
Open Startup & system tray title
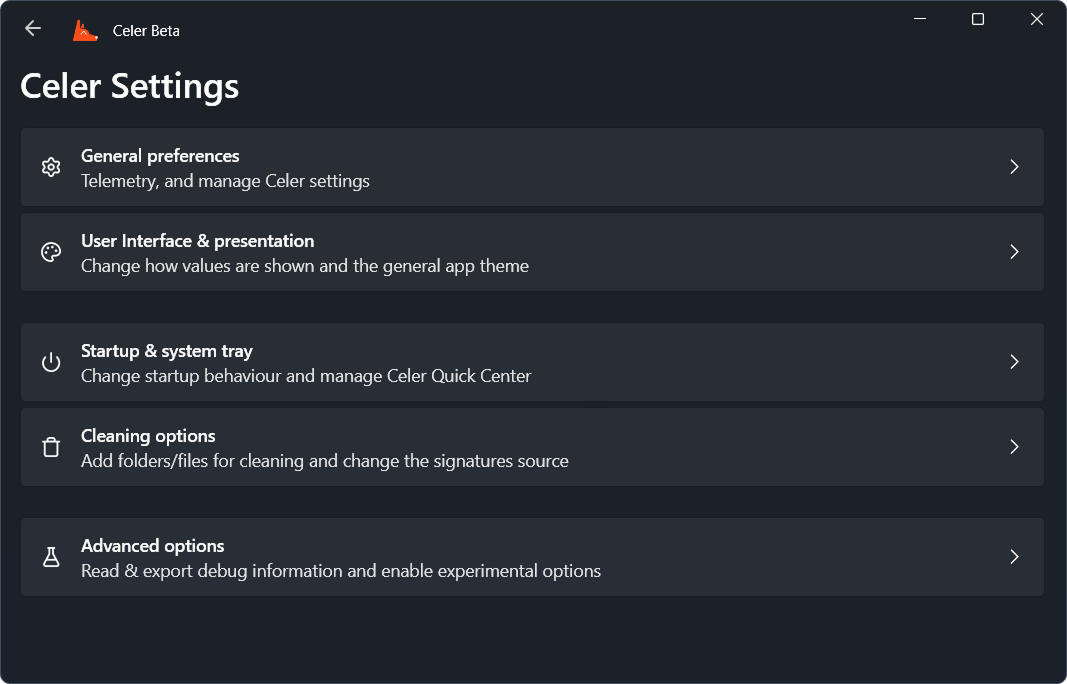point(167,351)
